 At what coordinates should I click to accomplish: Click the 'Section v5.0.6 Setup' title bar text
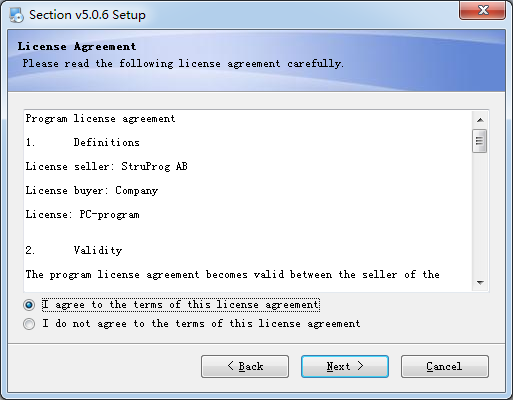coord(87,15)
